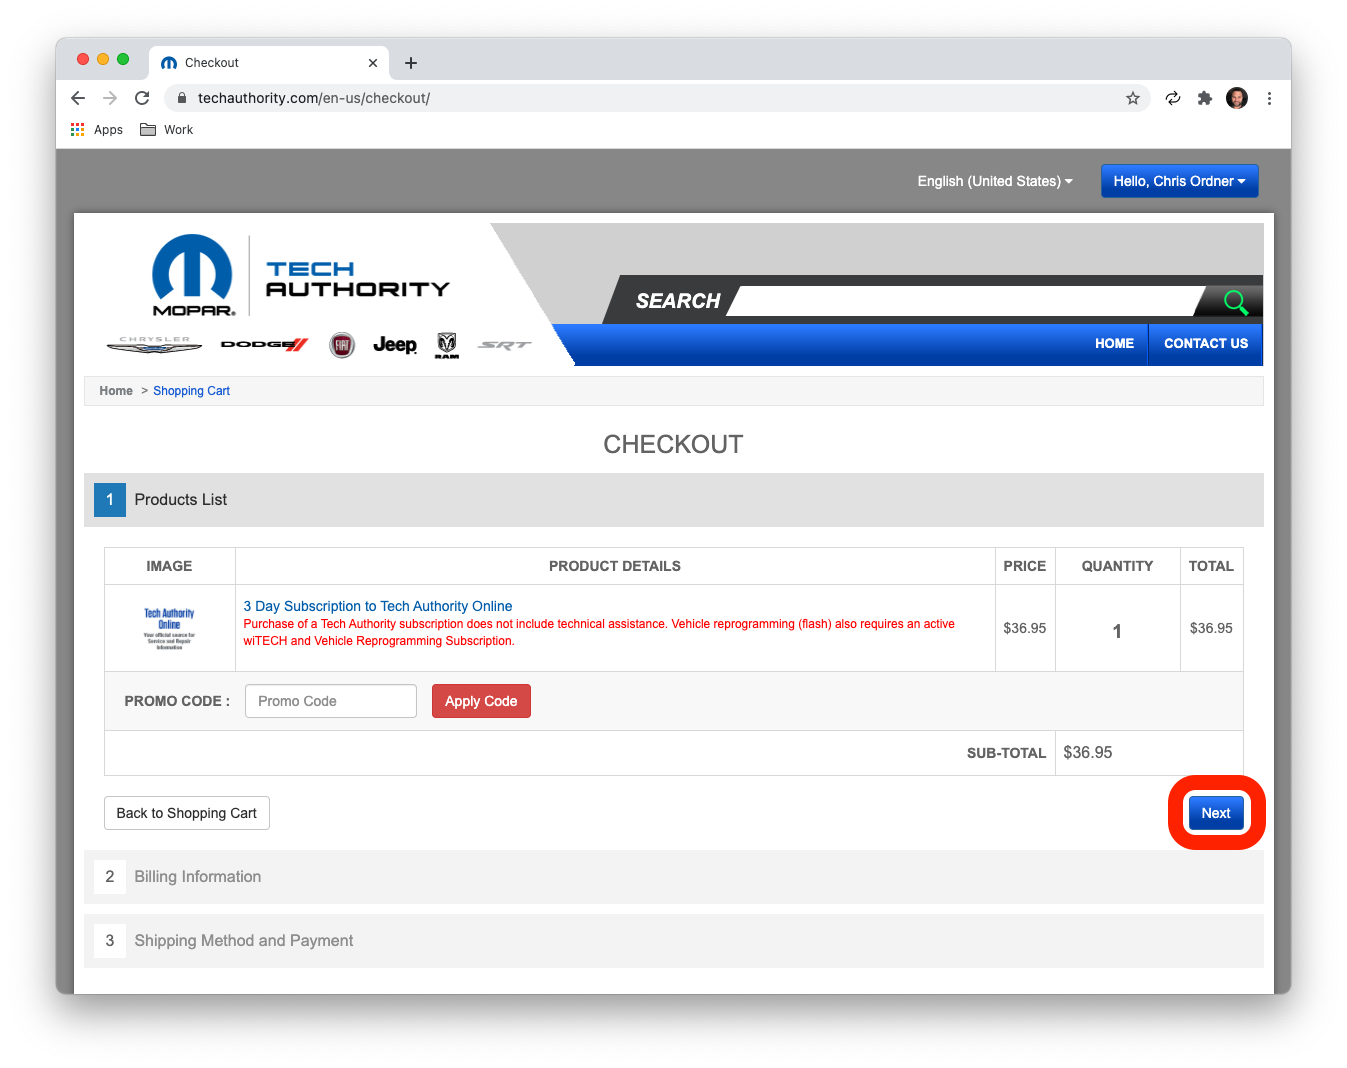Viewport: 1347px width, 1068px height.
Task: Click the browser forward arrow
Action: point(110,98)
